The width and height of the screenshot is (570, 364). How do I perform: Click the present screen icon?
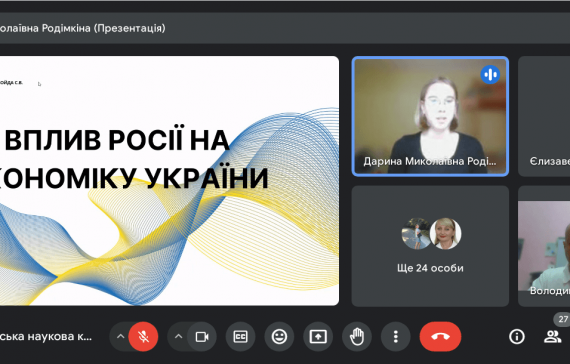(318, 337)
